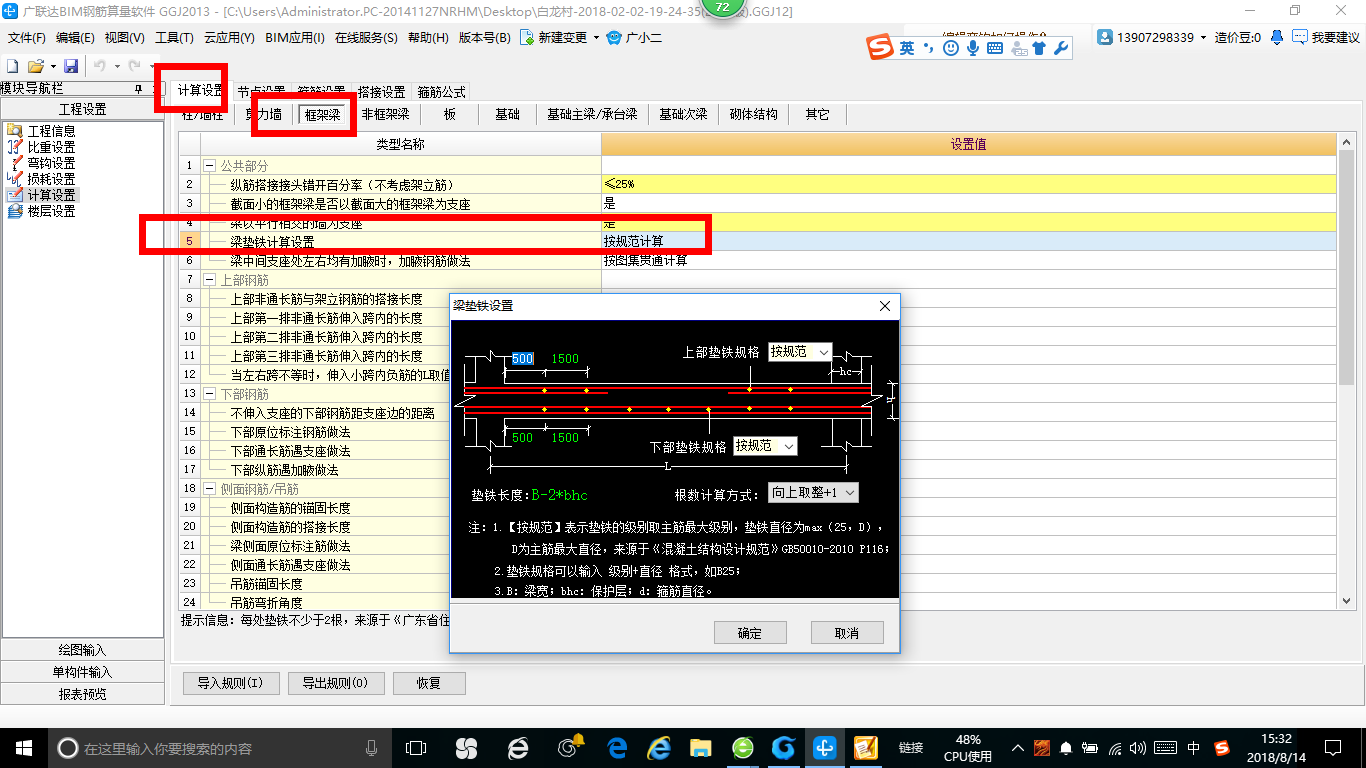Click Task View icon on taskbar
The image size is (1366, 768).
pyautogui.click(x=415, y=747)
